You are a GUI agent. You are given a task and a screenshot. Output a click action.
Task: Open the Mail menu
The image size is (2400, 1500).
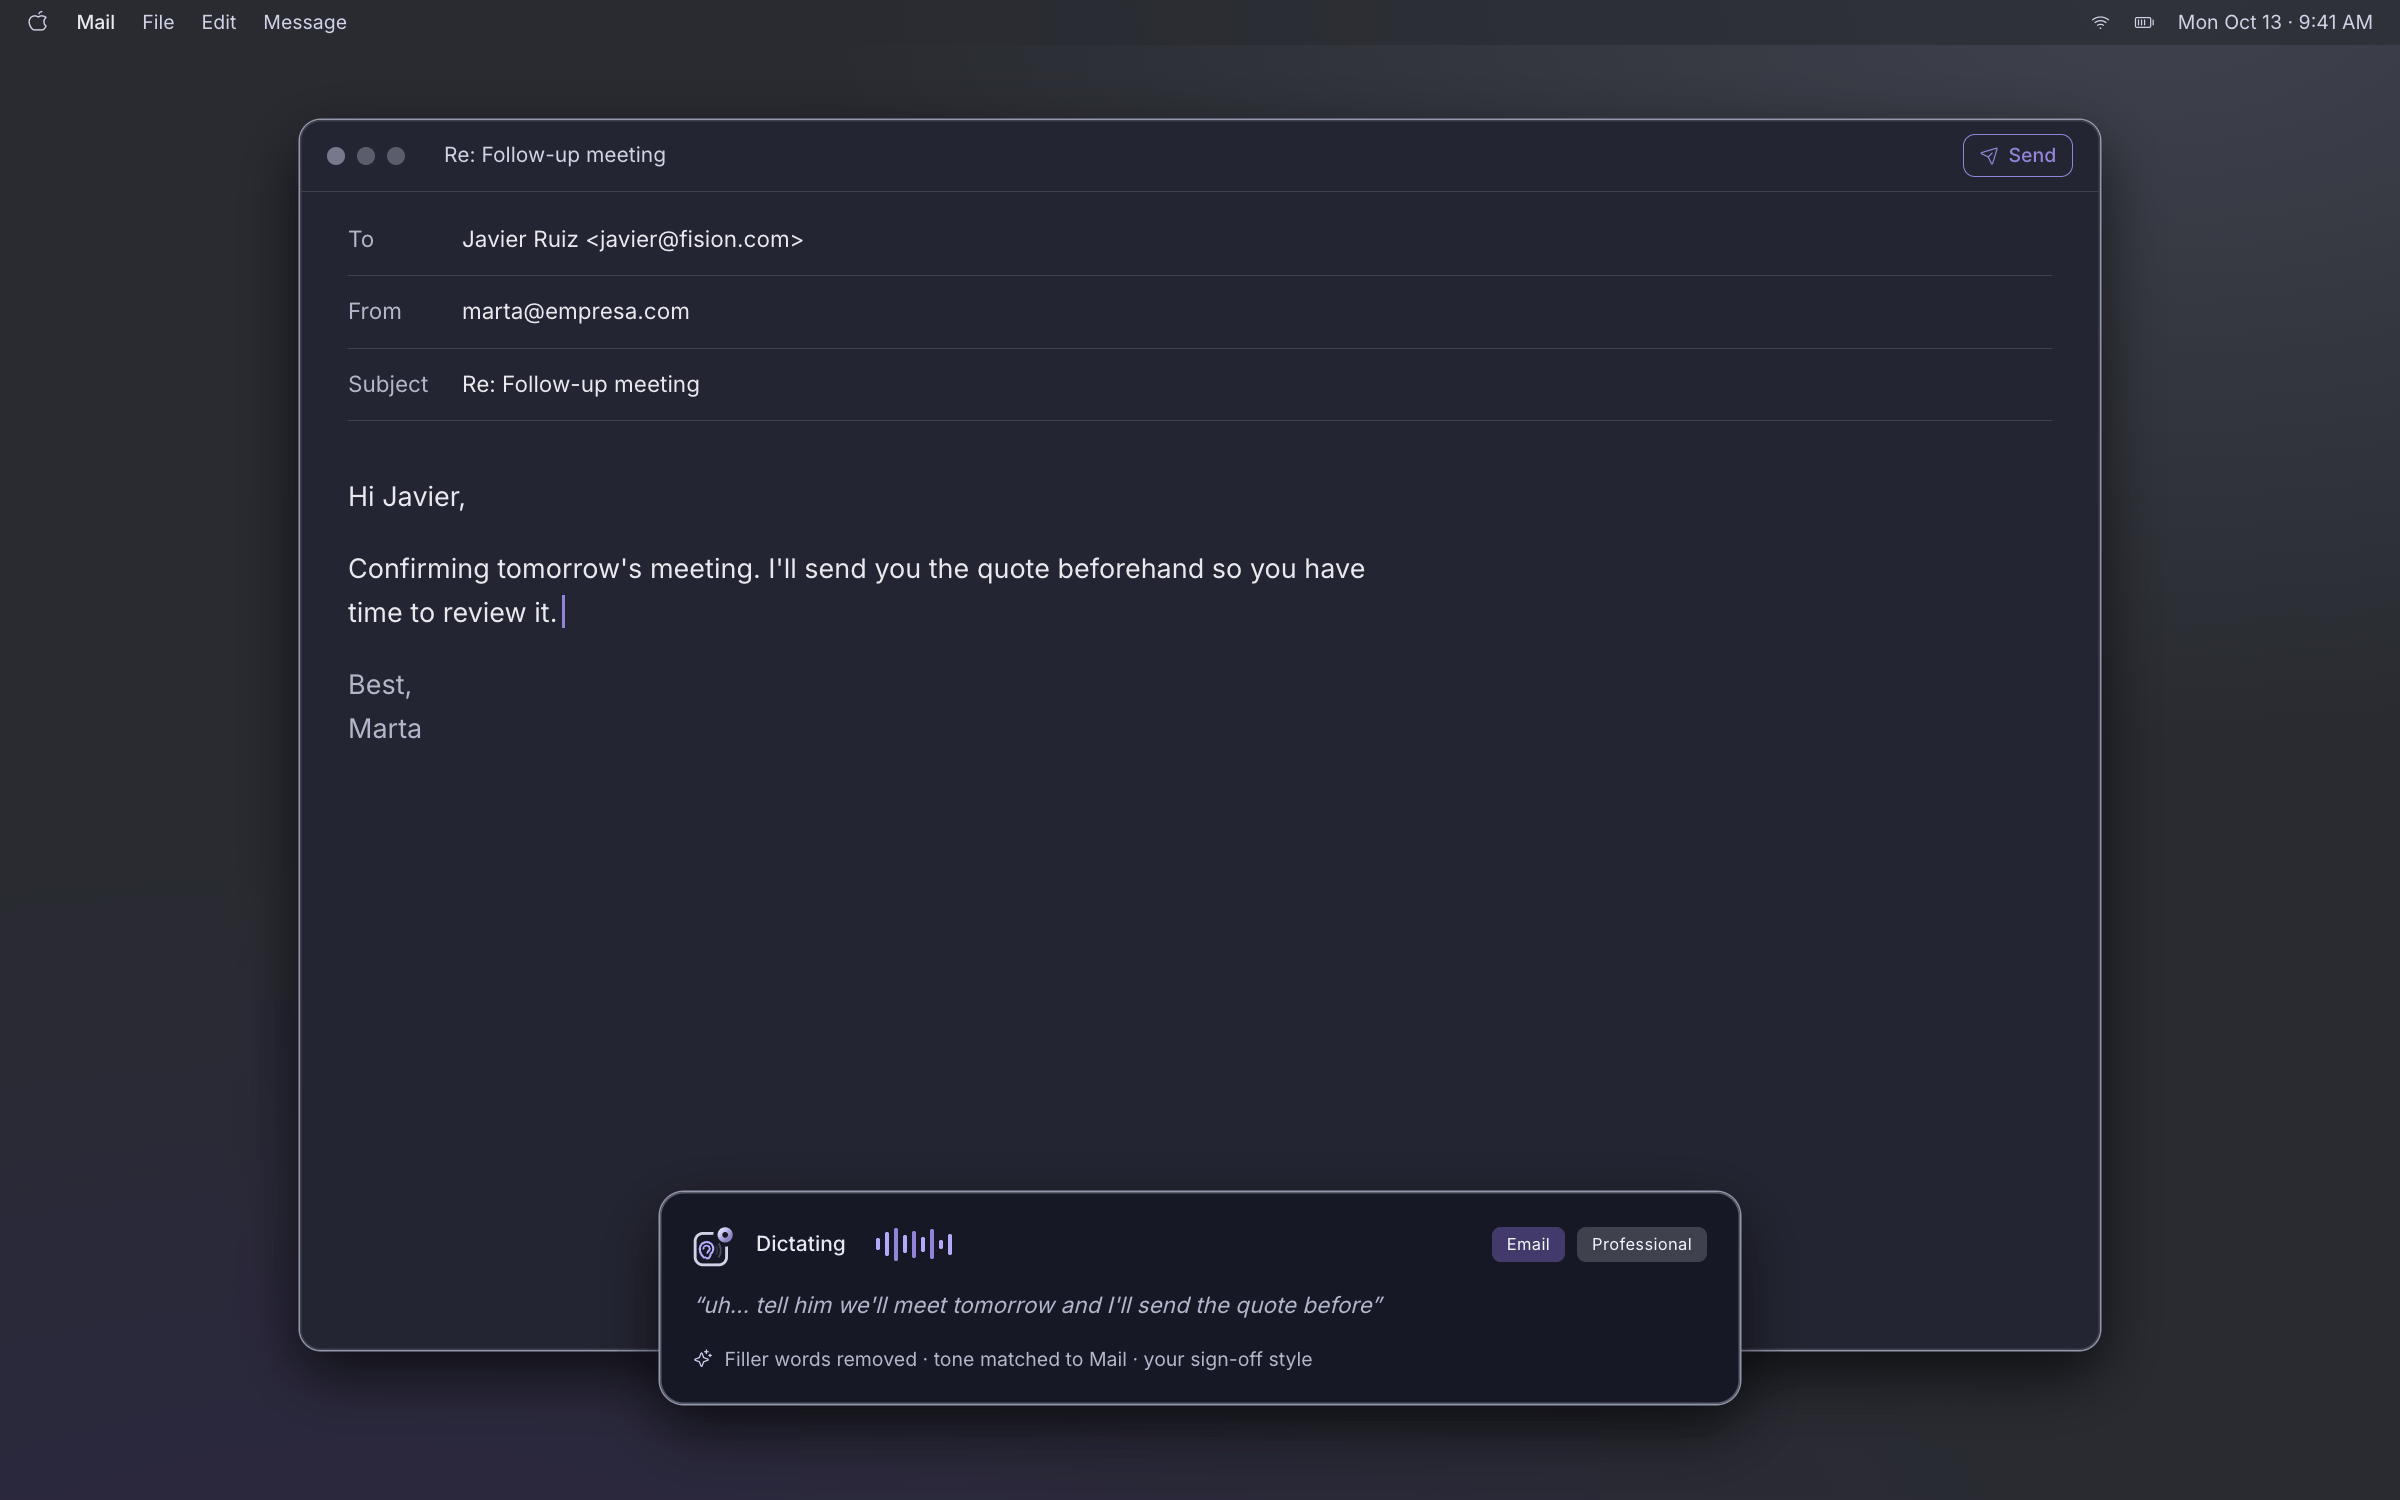coord(95,22)
